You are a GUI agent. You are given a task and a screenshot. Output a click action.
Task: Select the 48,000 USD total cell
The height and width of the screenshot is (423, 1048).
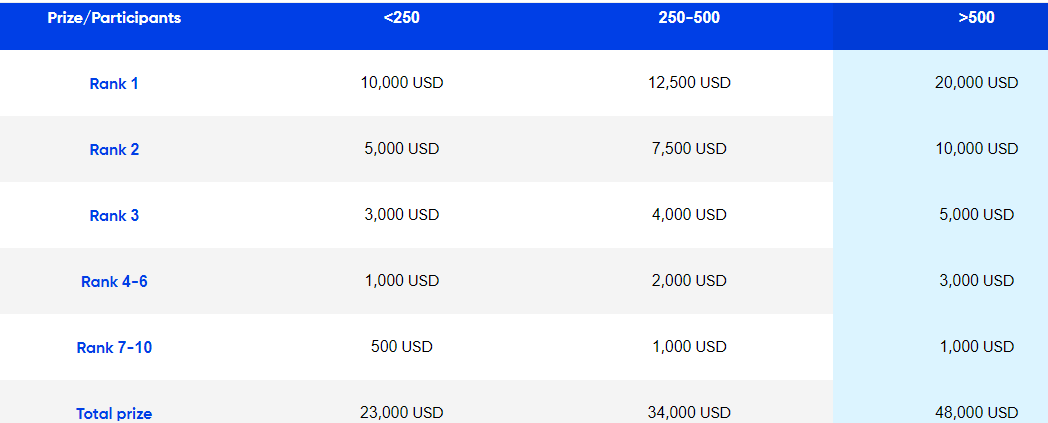click(x=976, y=413)
